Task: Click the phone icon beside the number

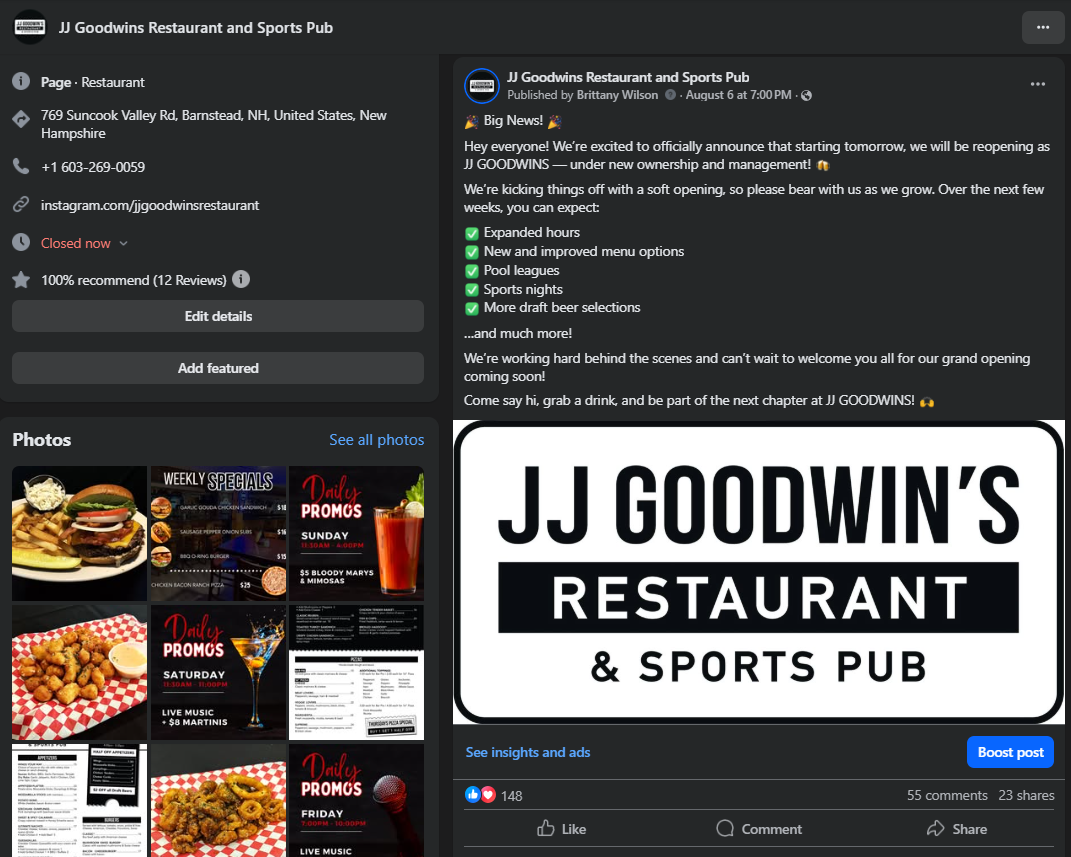Action: click(x=21, y=166)
